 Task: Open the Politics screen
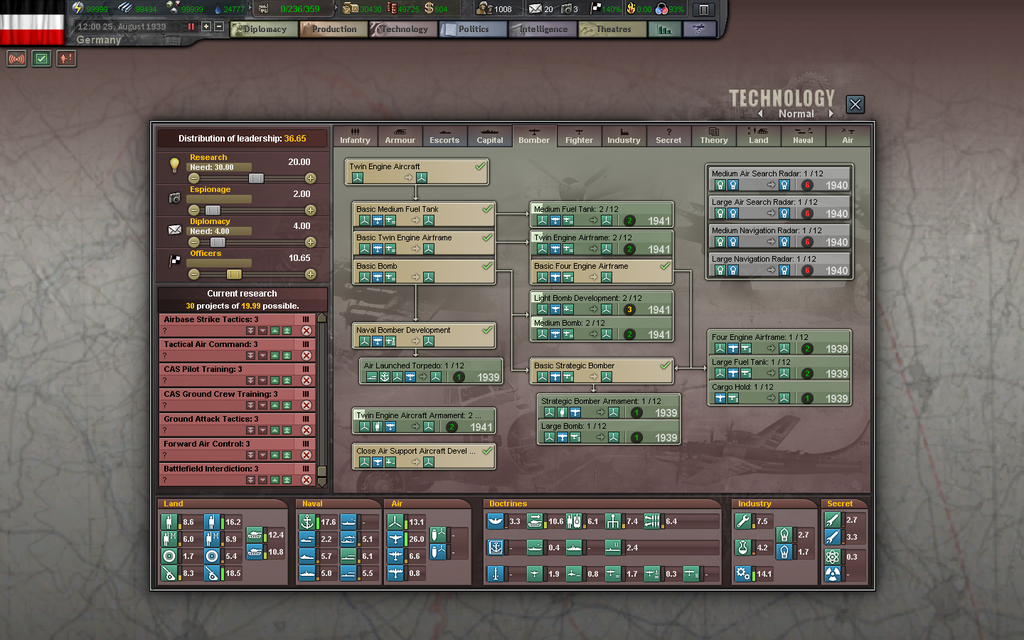pos(473,29)
